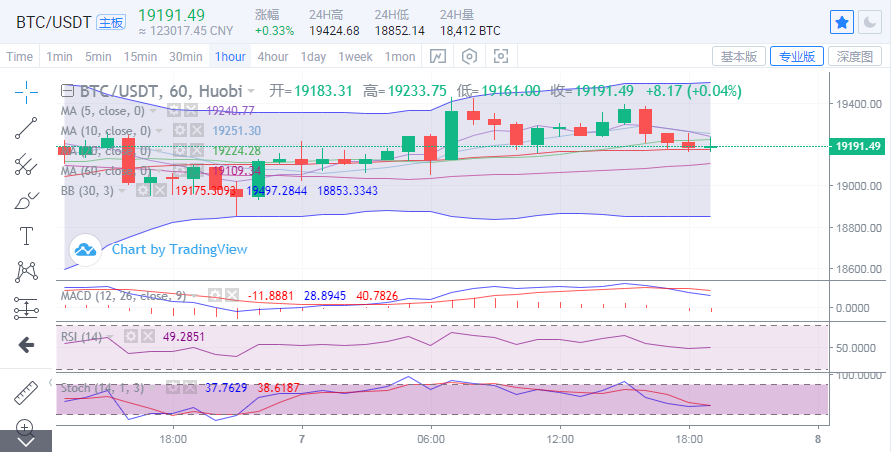Select the ruler measure tool
Screen dimensions: 891x452
26,393
